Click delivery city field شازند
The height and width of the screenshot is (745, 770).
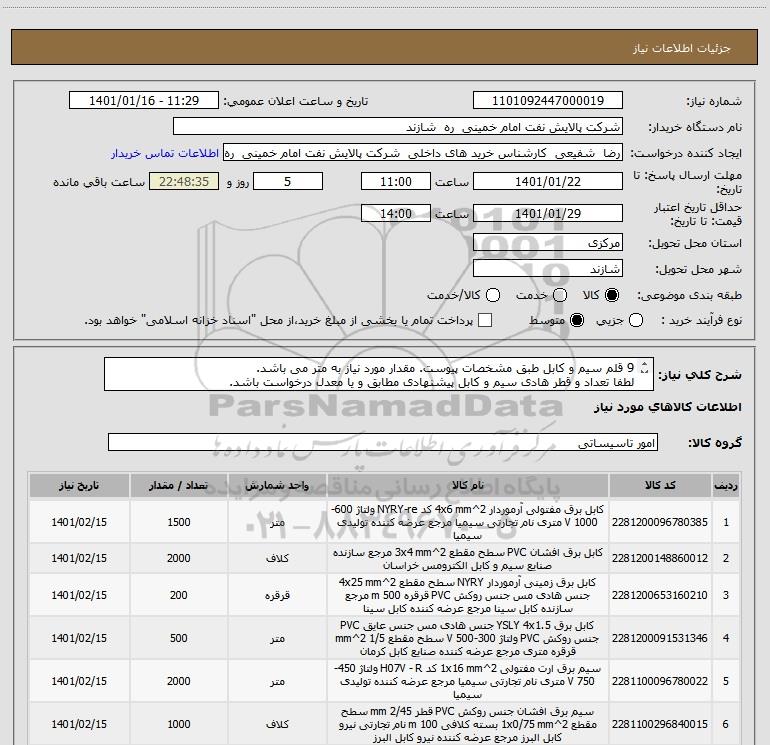pos(547,269)
